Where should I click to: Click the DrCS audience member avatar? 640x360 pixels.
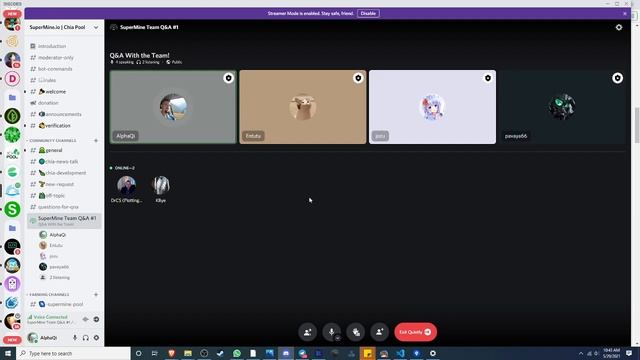(x=127, y=185)
